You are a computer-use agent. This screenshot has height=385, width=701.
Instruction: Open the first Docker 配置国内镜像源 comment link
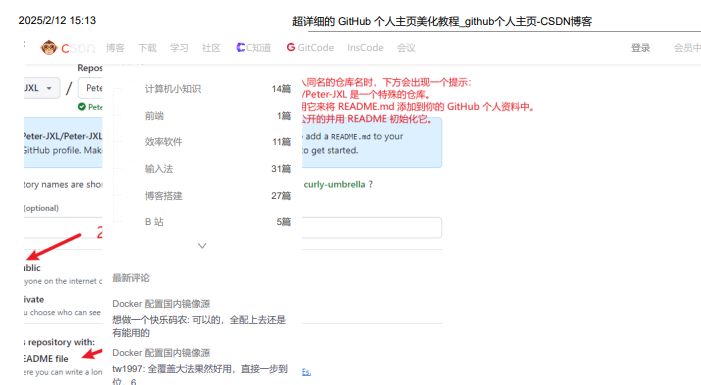pos(161,304)
